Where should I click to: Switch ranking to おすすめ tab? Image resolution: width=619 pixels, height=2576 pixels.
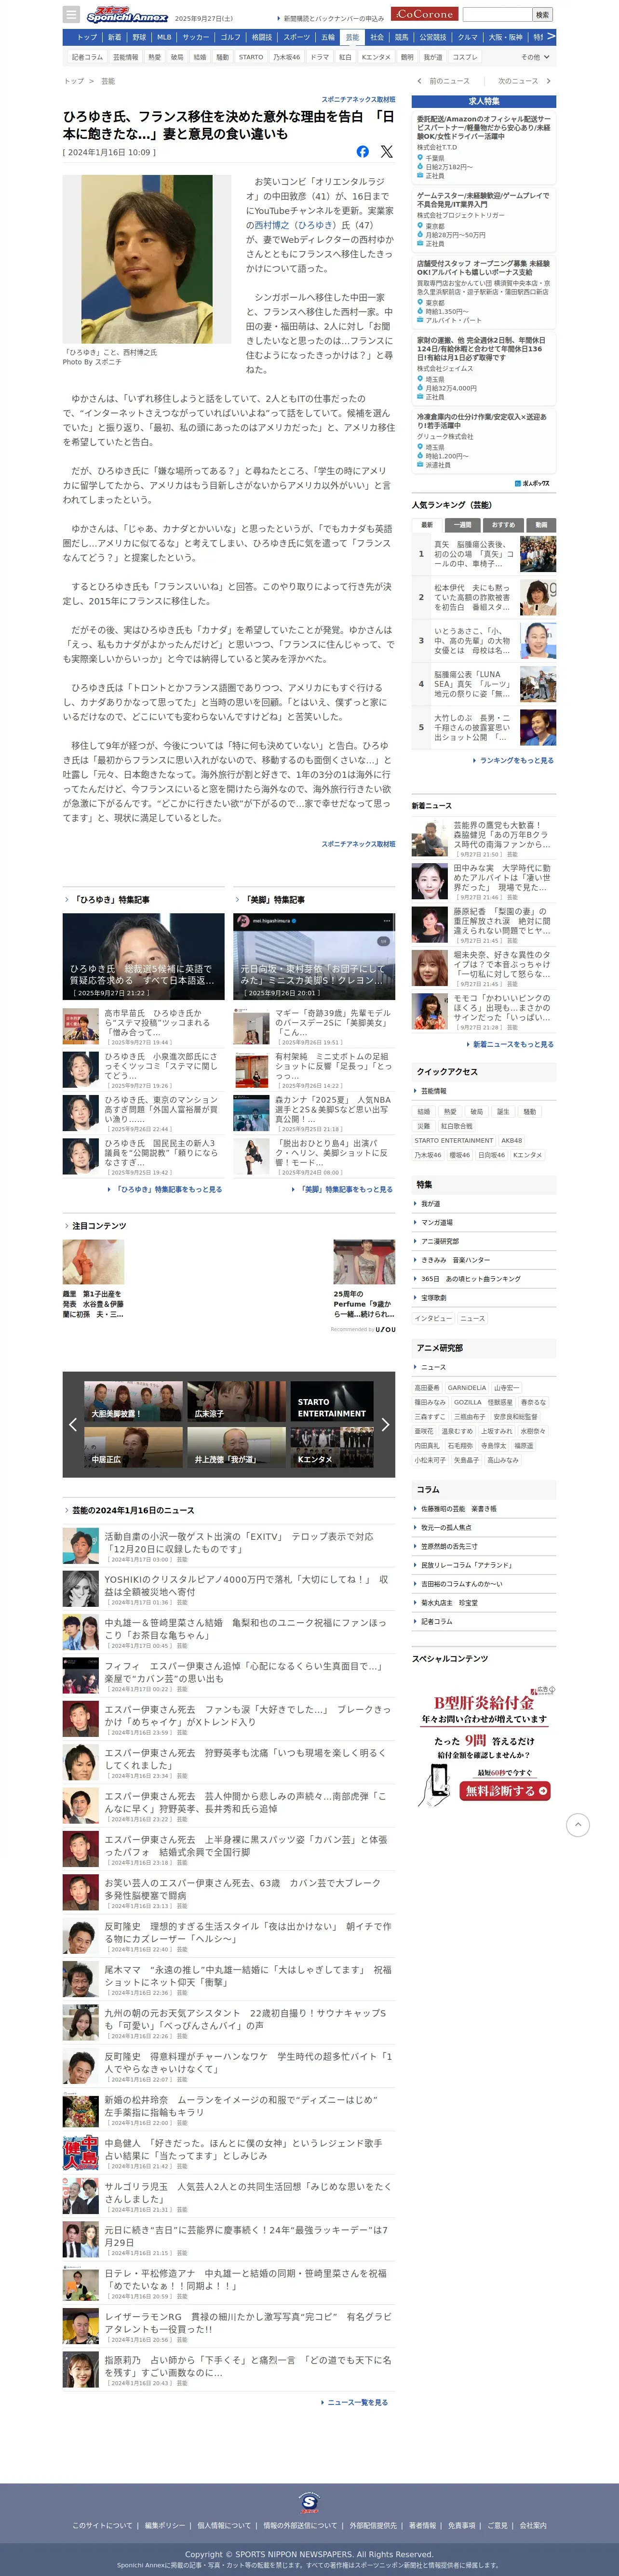click(x=503, y=525)
